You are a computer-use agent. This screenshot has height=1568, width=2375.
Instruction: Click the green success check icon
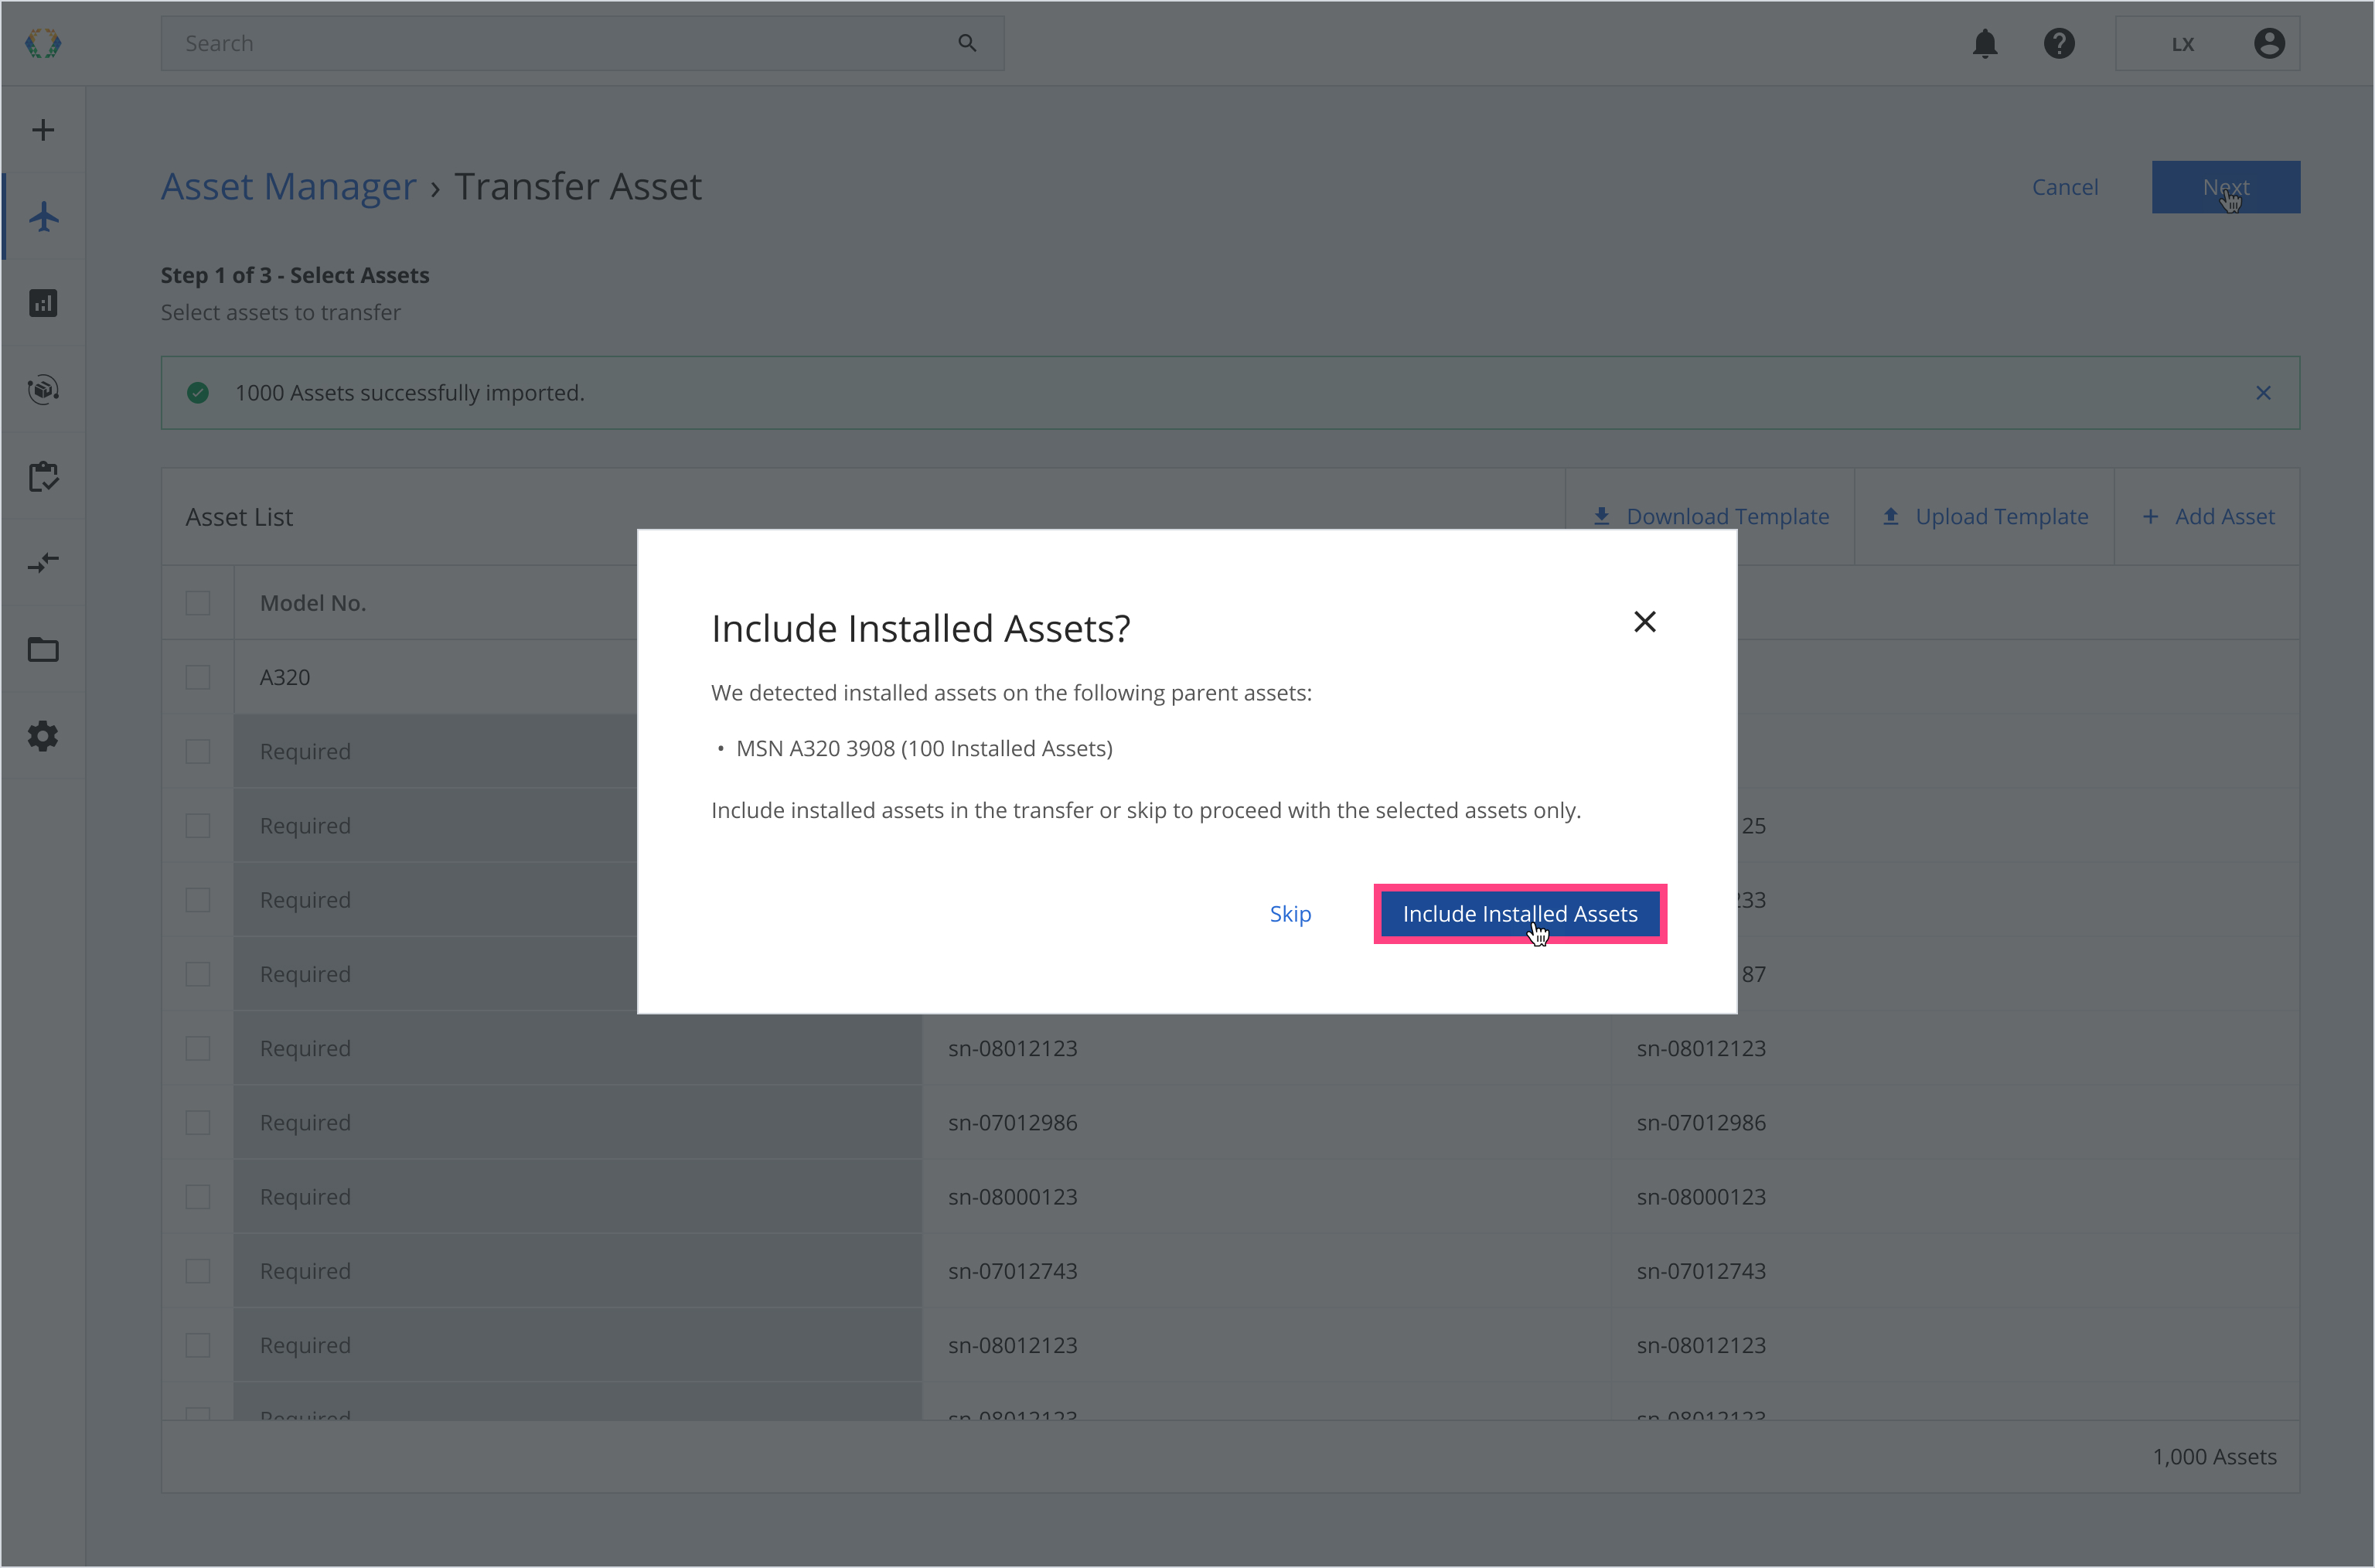tap(198, 393)
